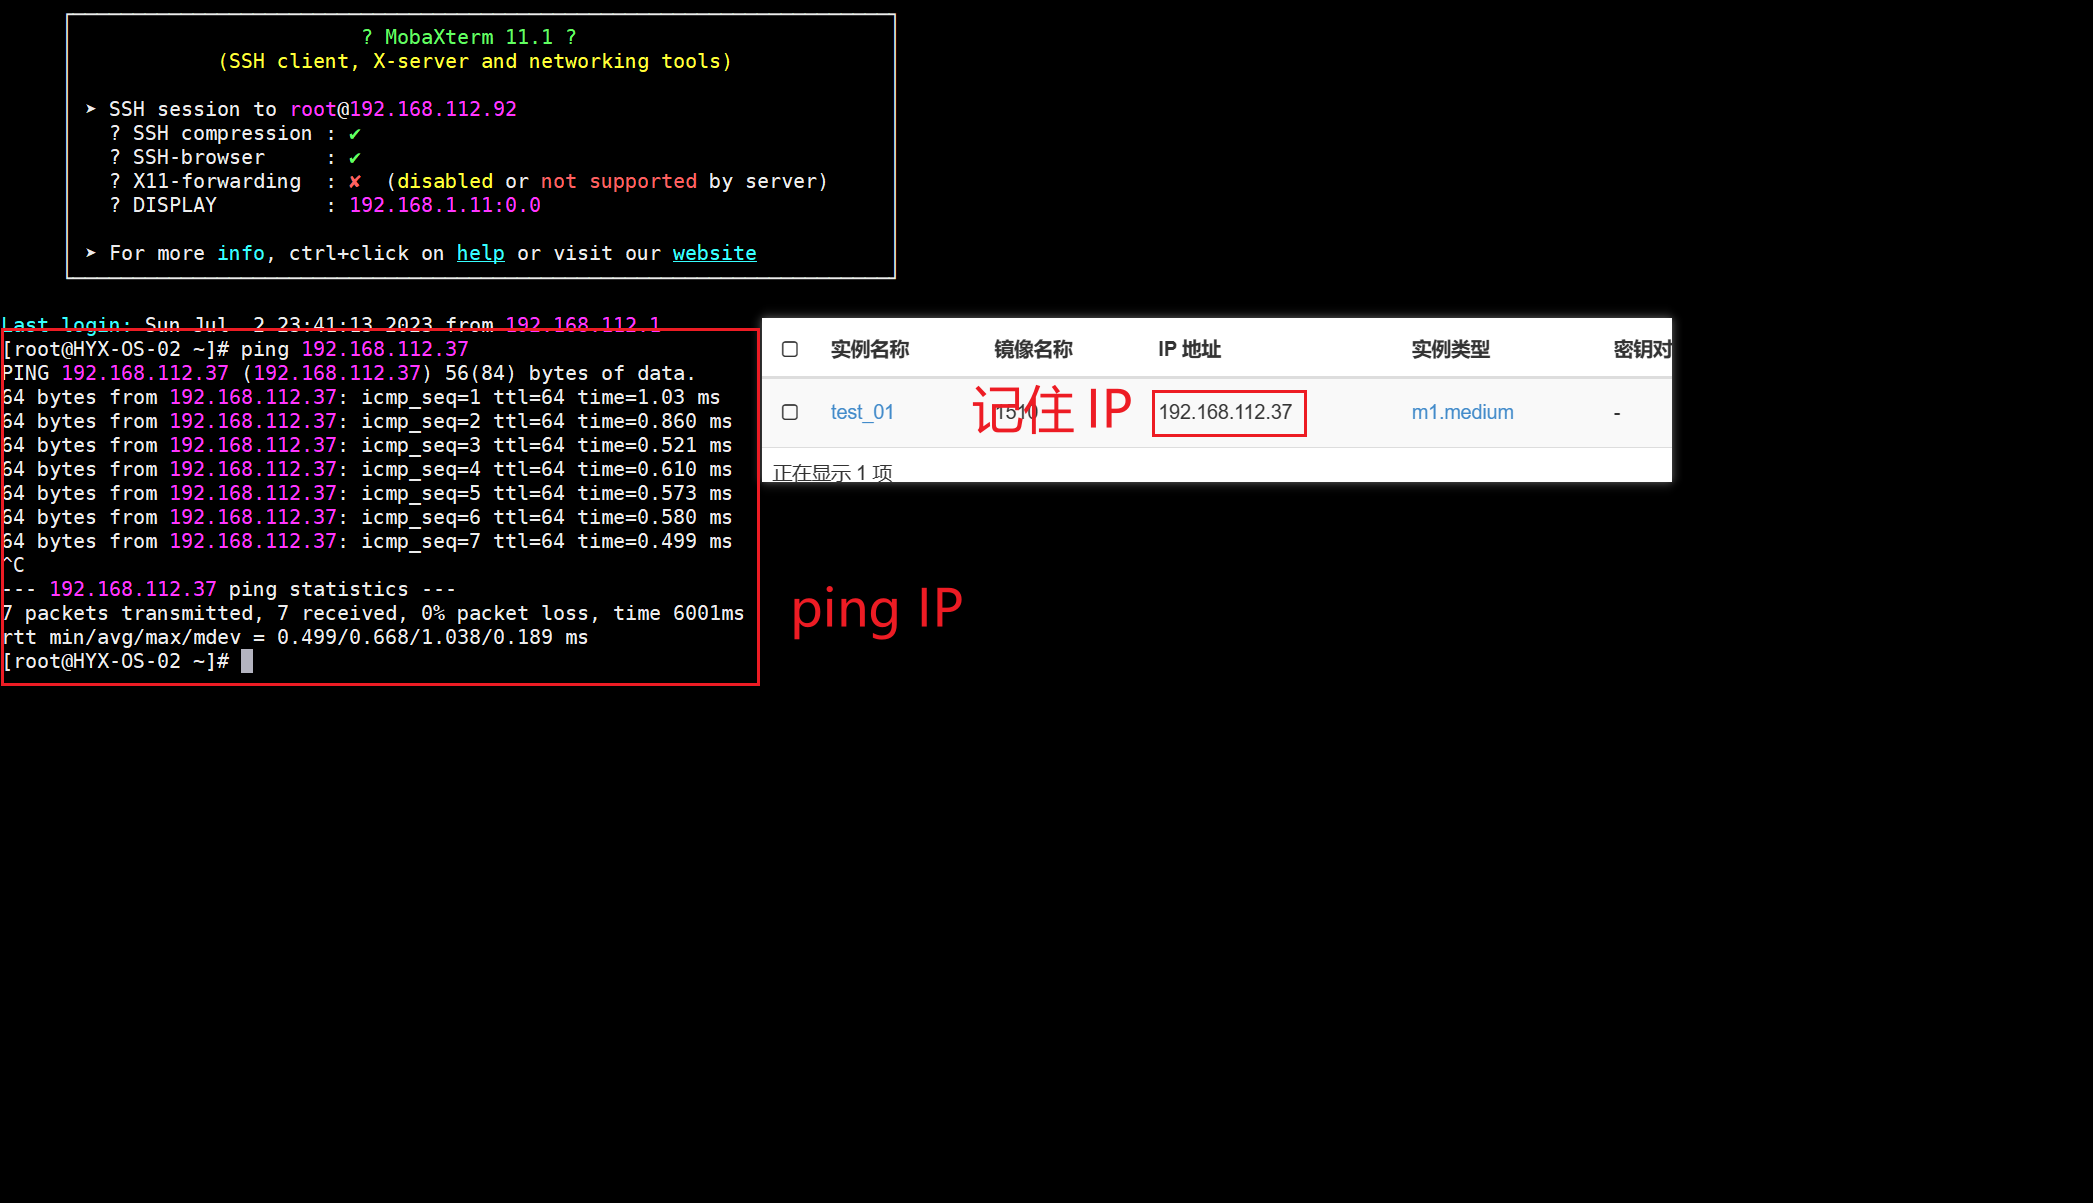Viewport: 2093px width, 1203px height.
Task: Sort instances by the IP 地址 column
Action: pyautogui.click(x=1188, y=349)
